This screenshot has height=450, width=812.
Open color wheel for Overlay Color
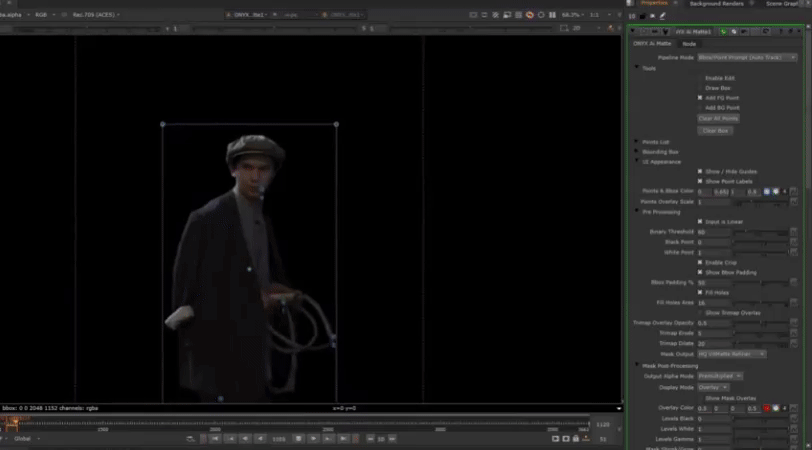(775, 409)
